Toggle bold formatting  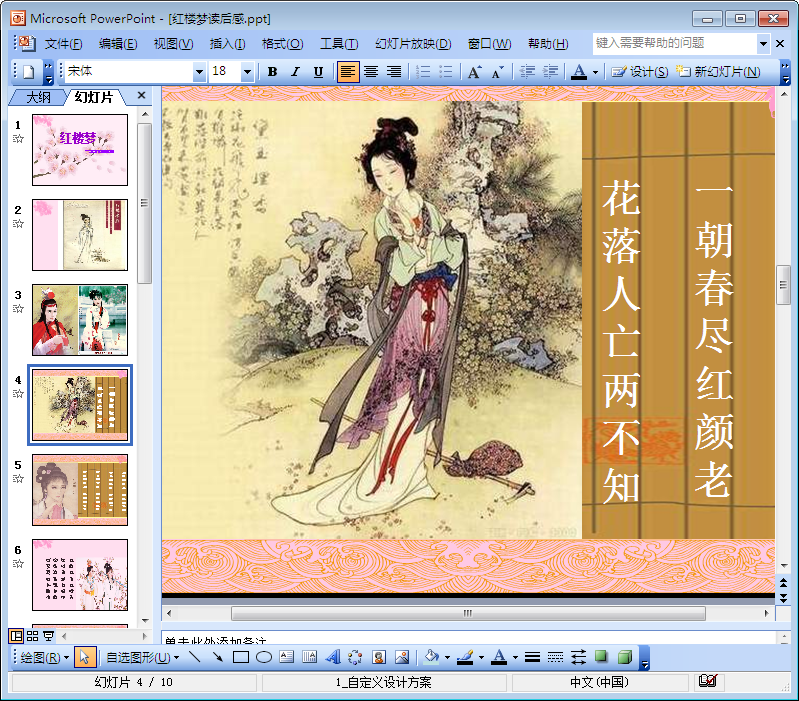273,72
